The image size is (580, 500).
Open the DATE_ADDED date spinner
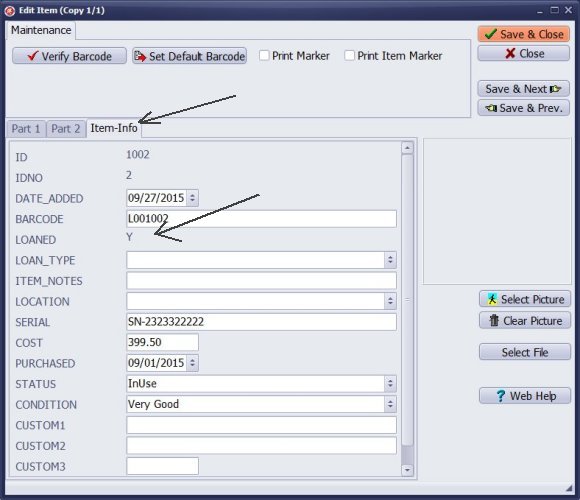point(192,198)
